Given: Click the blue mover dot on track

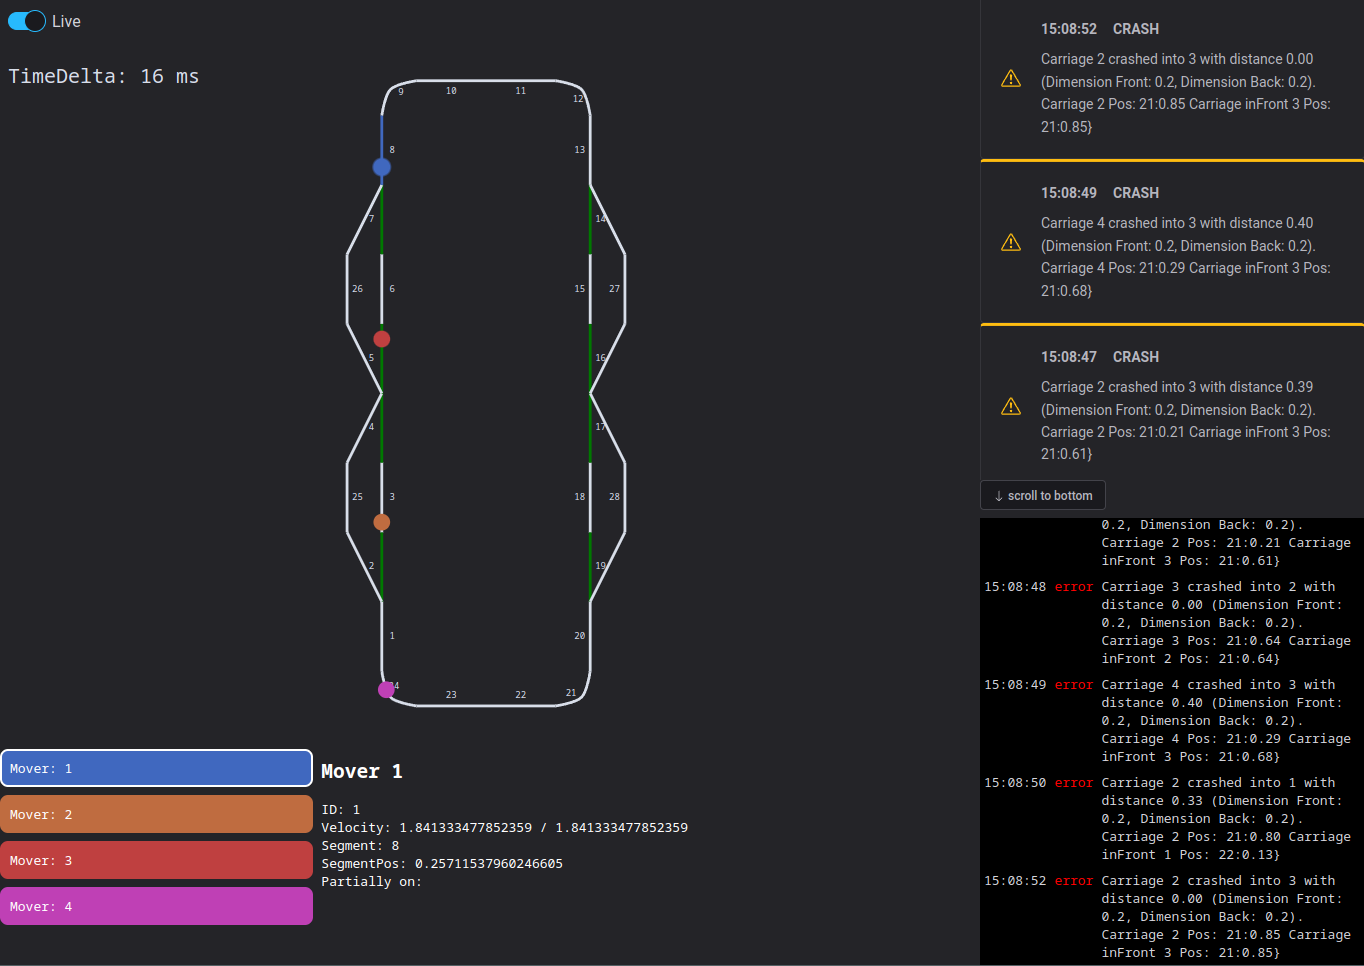Looking at the screenshot, I should coord(382,167).
